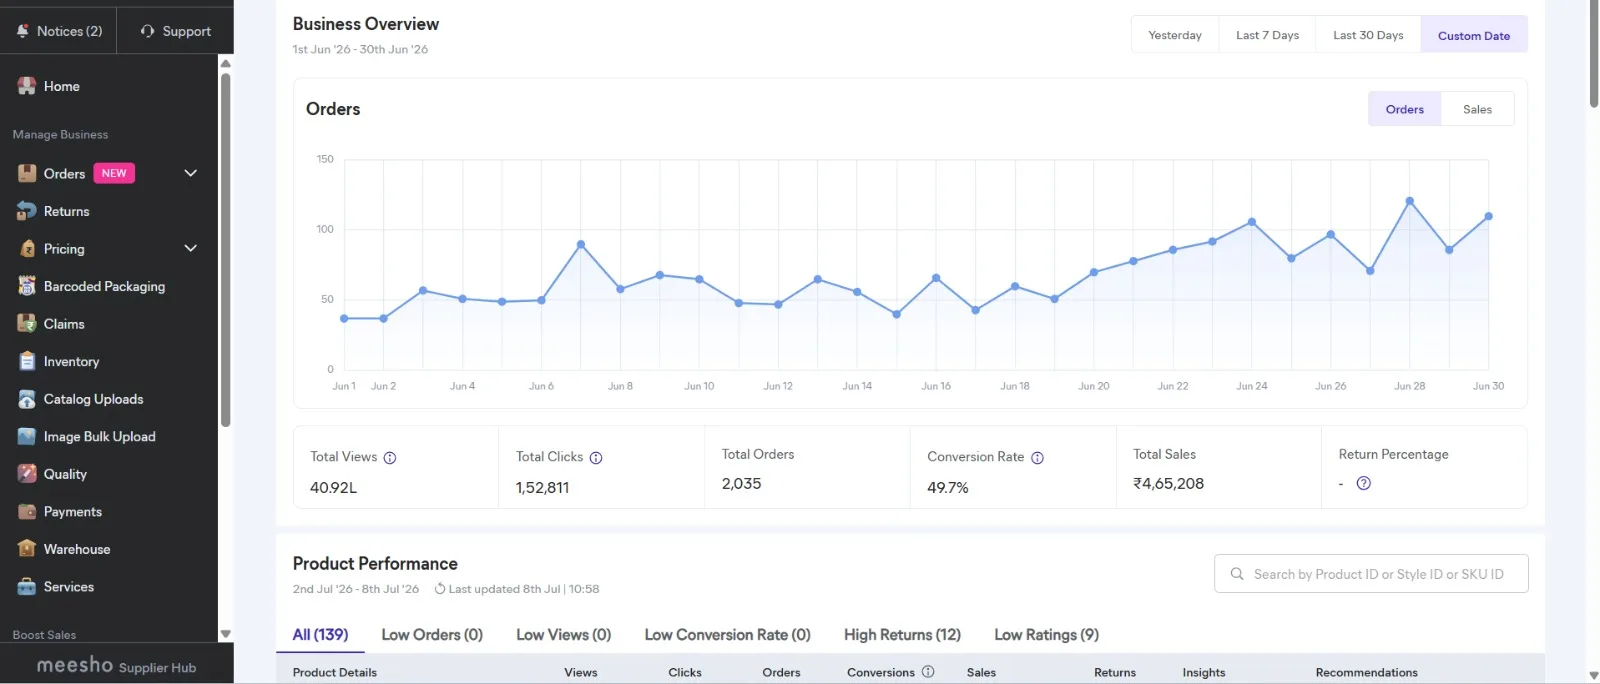This screenshot has width=1600, height=684.
Task: Click the Views column header
Action: 580,672
